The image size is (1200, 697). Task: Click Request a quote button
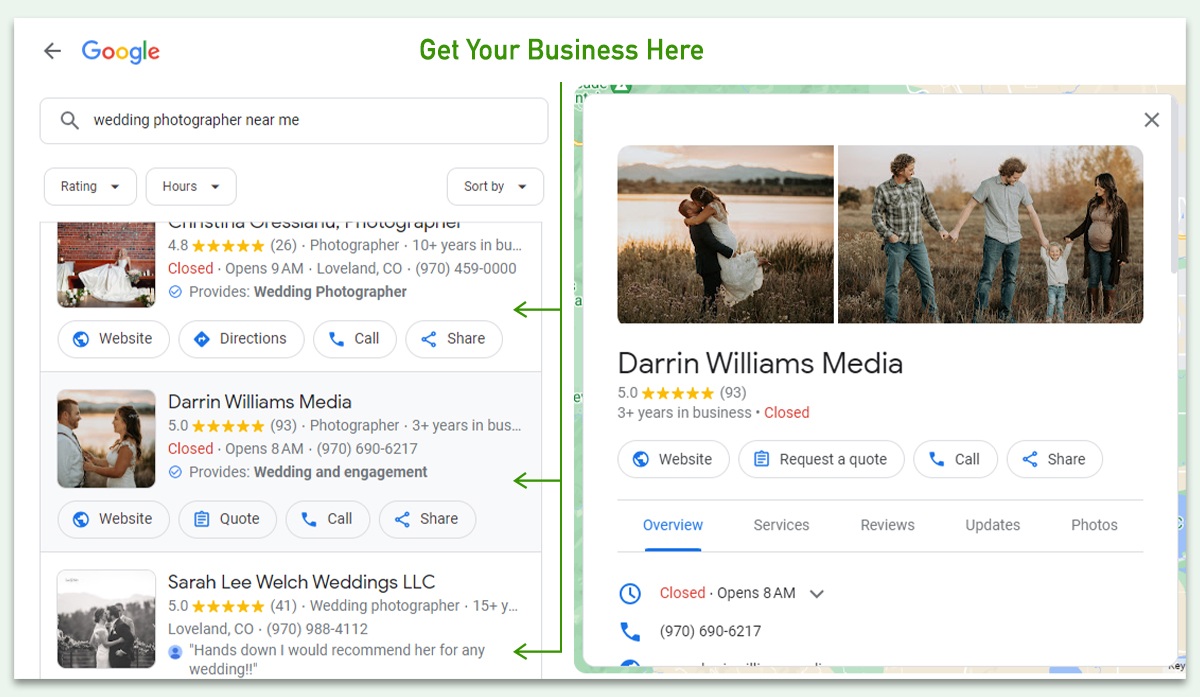pyautogui.click(x=821, y=460)
